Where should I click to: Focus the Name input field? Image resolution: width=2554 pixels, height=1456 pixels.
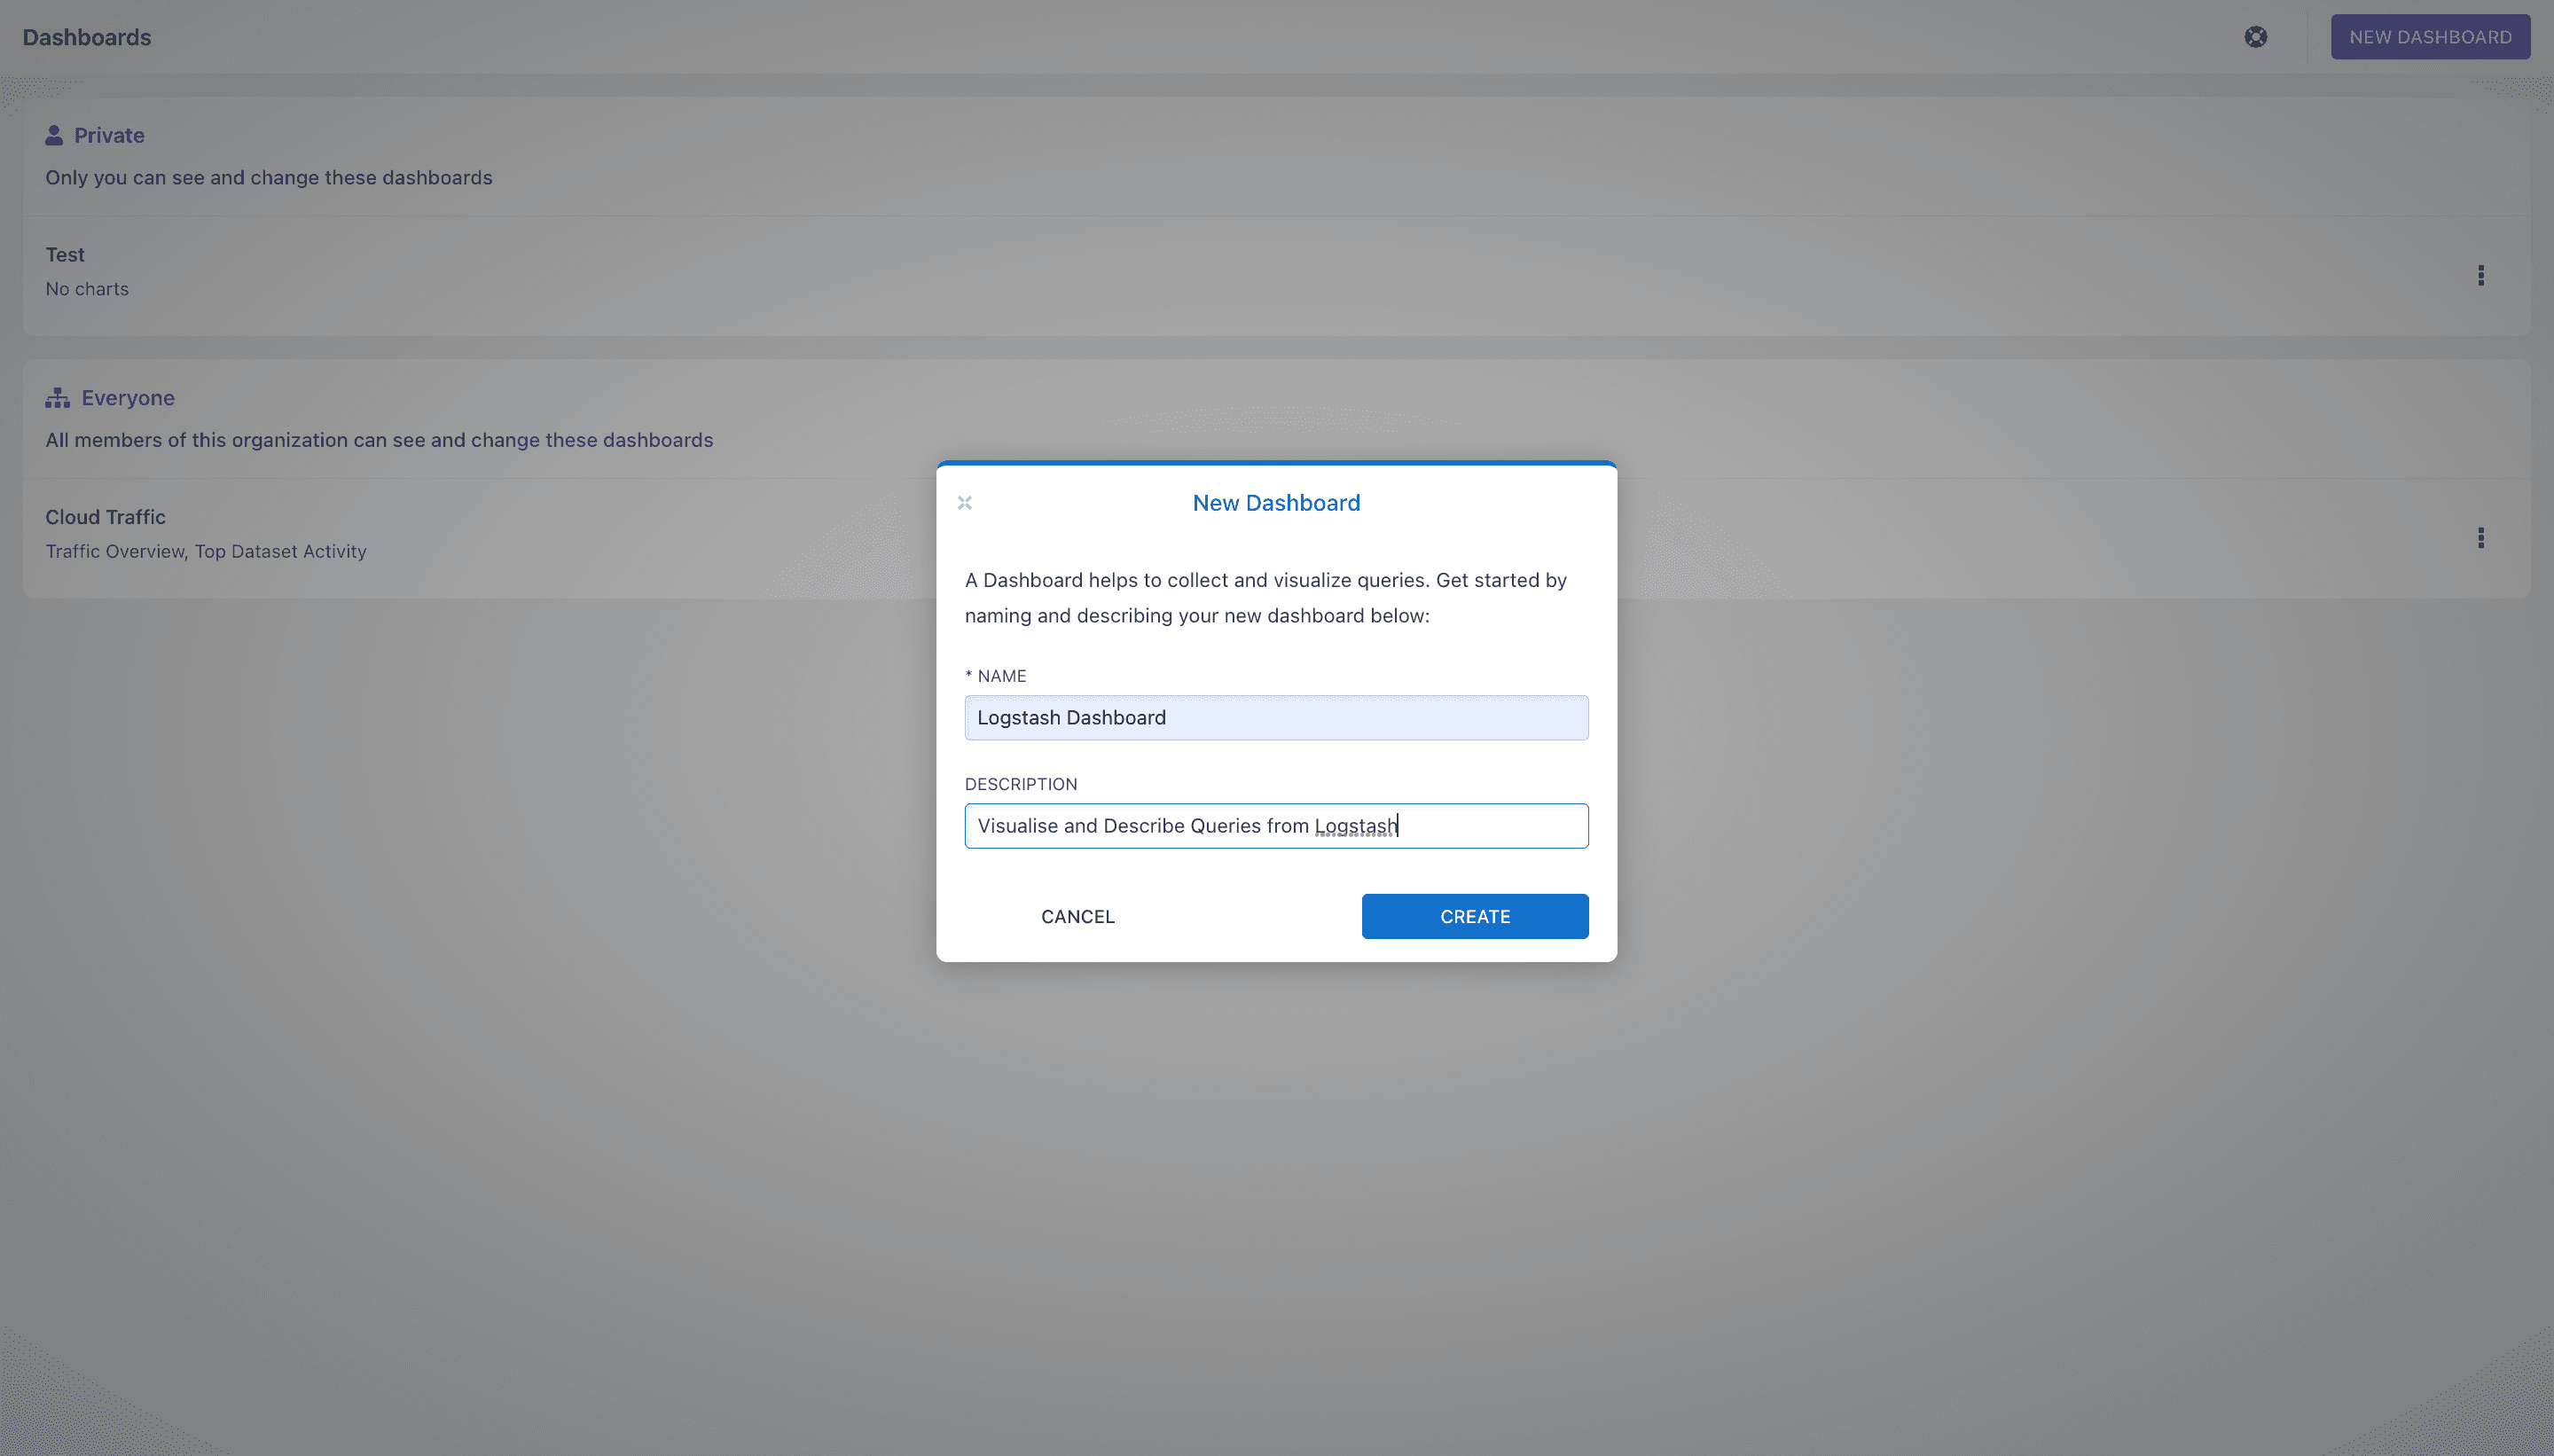[x=1276, y=718]
